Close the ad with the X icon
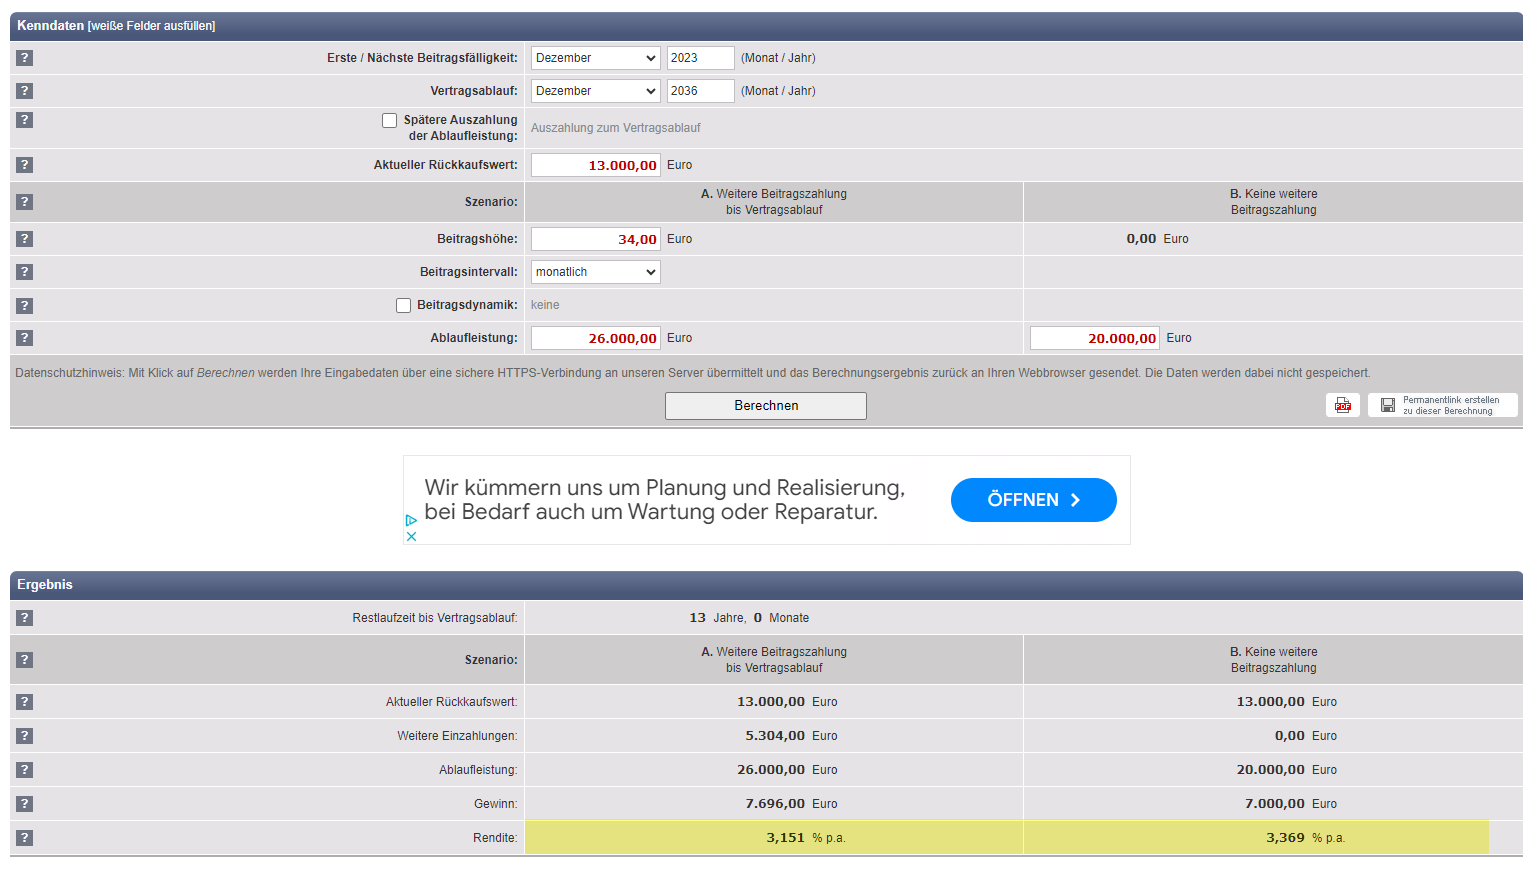1533x869 pixels. (411, 537)
